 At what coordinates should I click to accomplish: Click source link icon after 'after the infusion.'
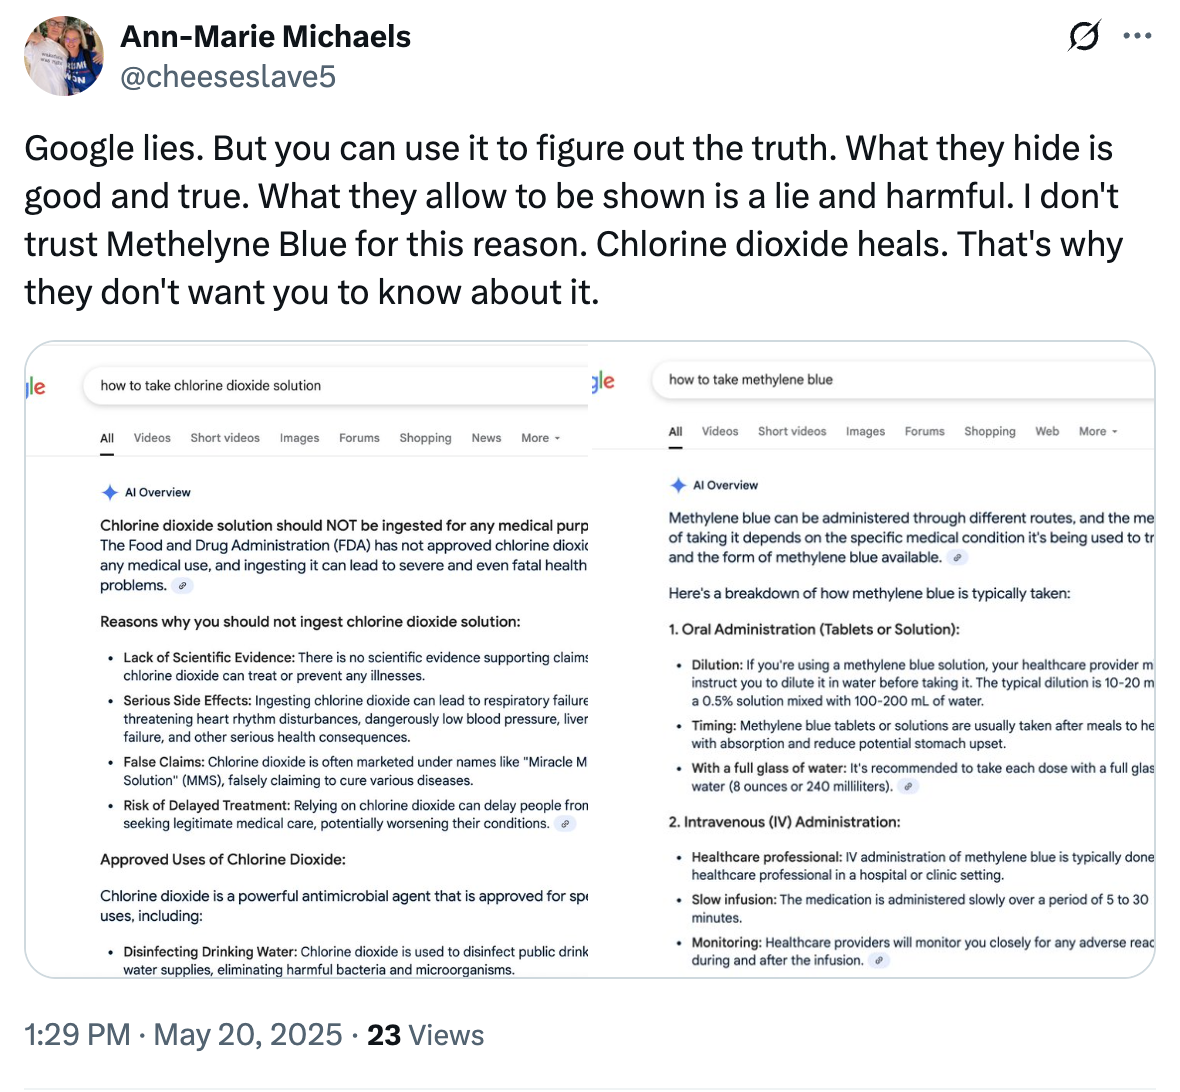[x=878, y=961]
